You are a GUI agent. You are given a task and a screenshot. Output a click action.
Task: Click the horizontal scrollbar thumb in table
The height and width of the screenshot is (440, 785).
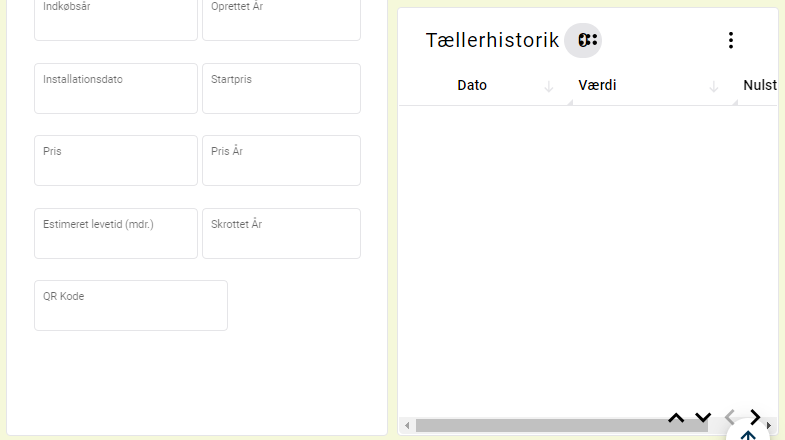click(562, 425)
